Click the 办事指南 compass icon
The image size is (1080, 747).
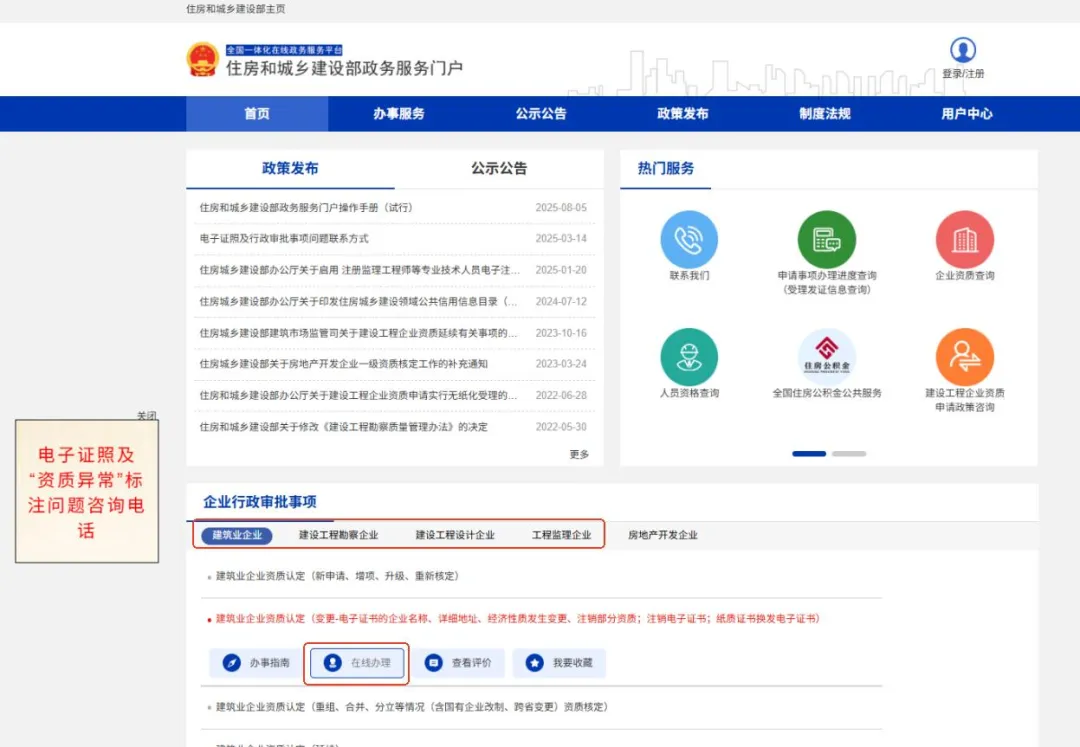pos(231,662)
